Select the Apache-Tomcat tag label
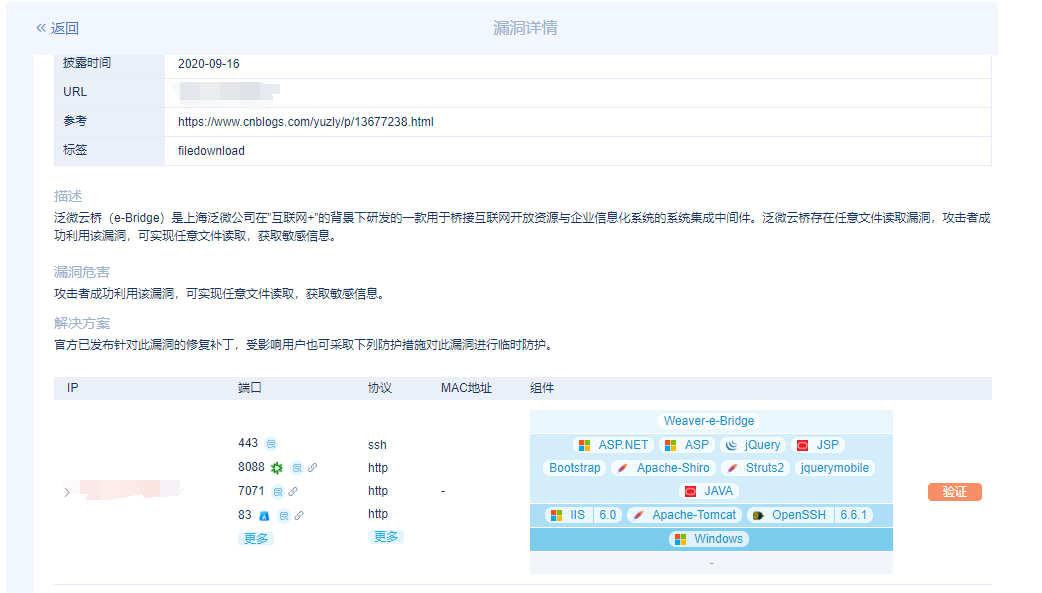 click(x=694, y=515)
